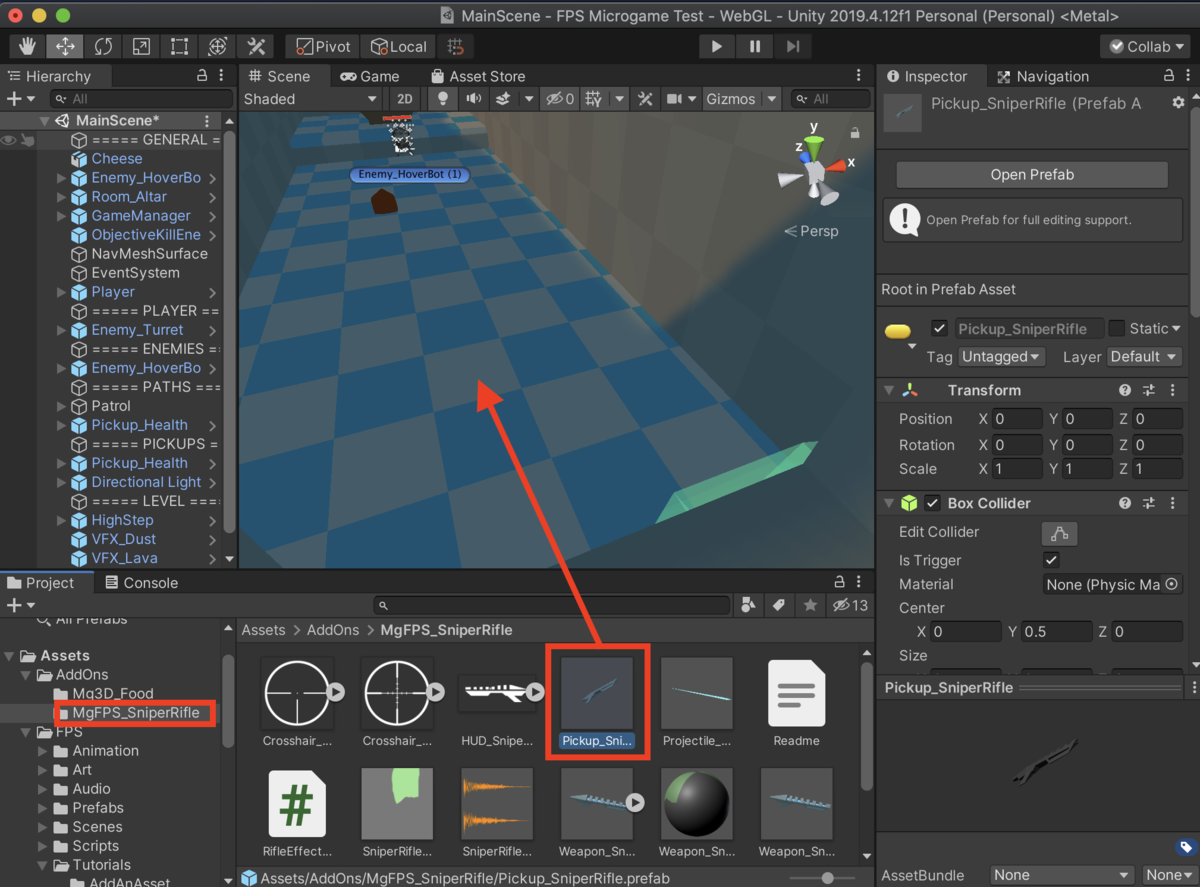Viewport: 1200px width, 887px height.
Task: Search assets by type icon
Action: pyautogui.click(x=747, y=605)
